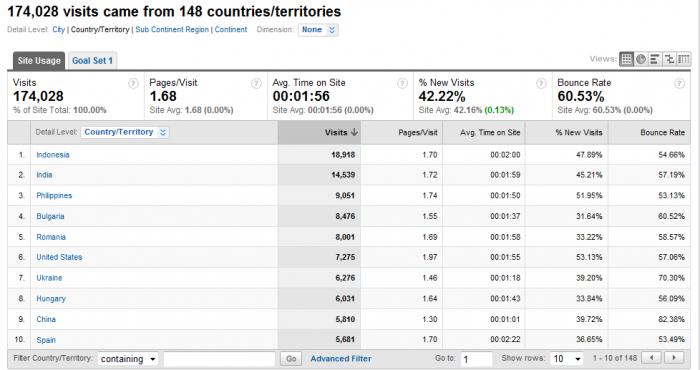700x370 pixels.
Task: Click Spain's time on site 00:02:22
Action: (505, 339)
